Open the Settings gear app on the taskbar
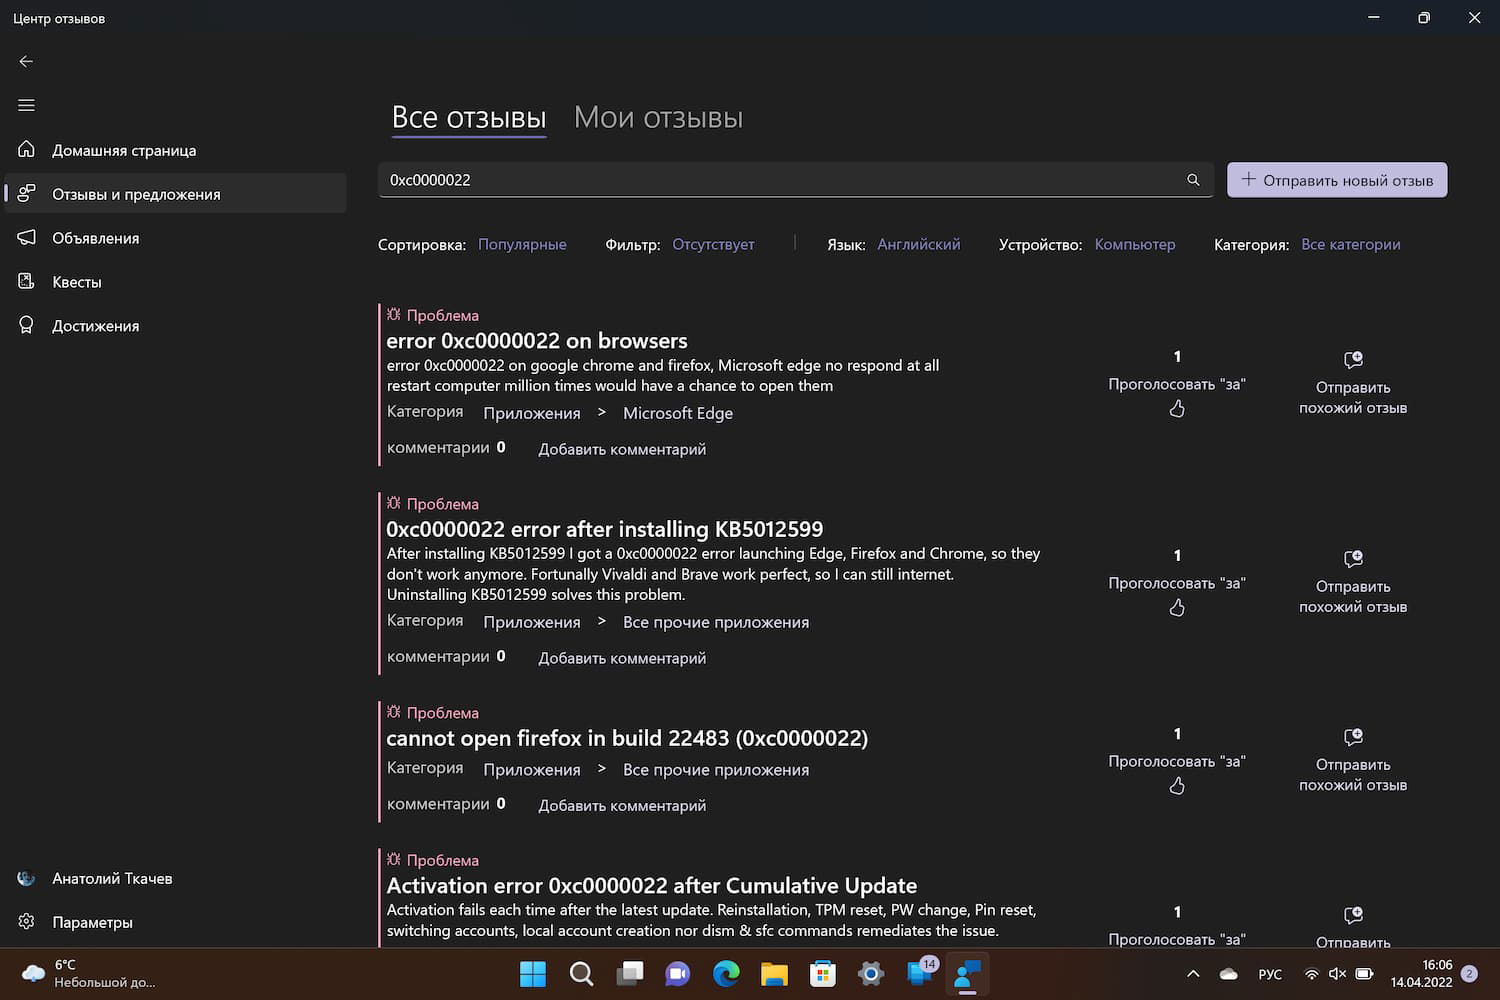The height and width of the screenshot is (1000, 1500). (871, 973)
